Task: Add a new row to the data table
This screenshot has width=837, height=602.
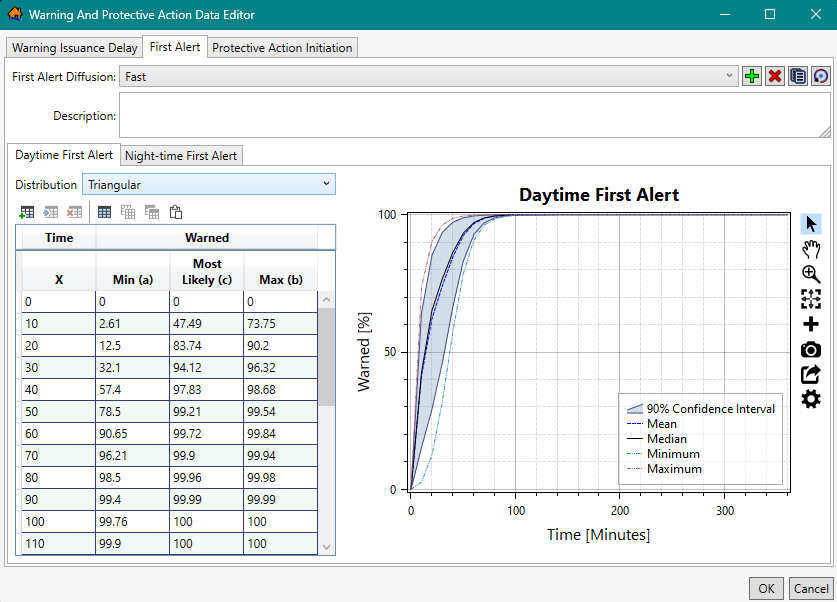Action: point(27,212)
